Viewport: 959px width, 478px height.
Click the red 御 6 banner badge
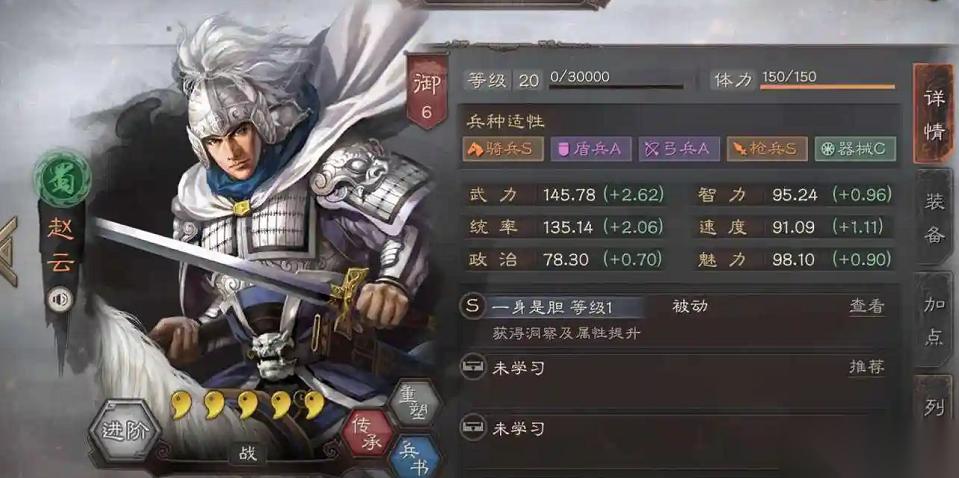tap(427, 90)
